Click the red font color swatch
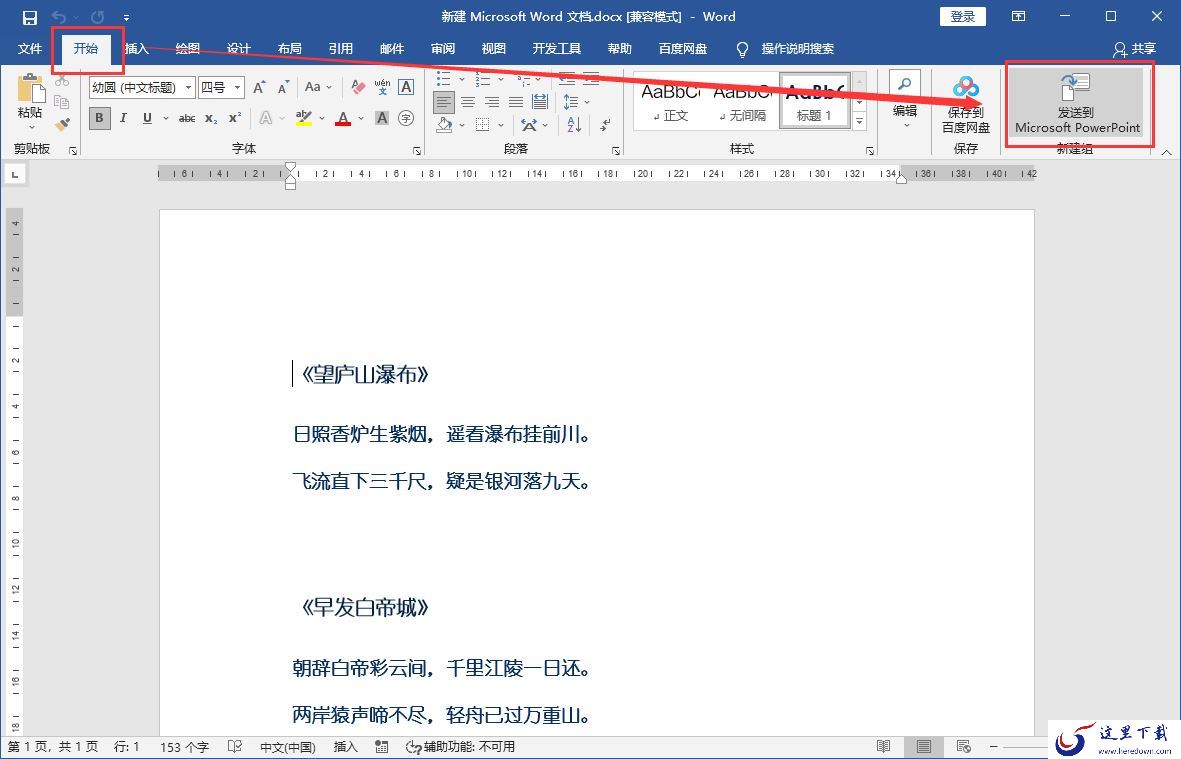This screenshot has width=1181, height=759. pyautogui.click(x=343, y=118)
